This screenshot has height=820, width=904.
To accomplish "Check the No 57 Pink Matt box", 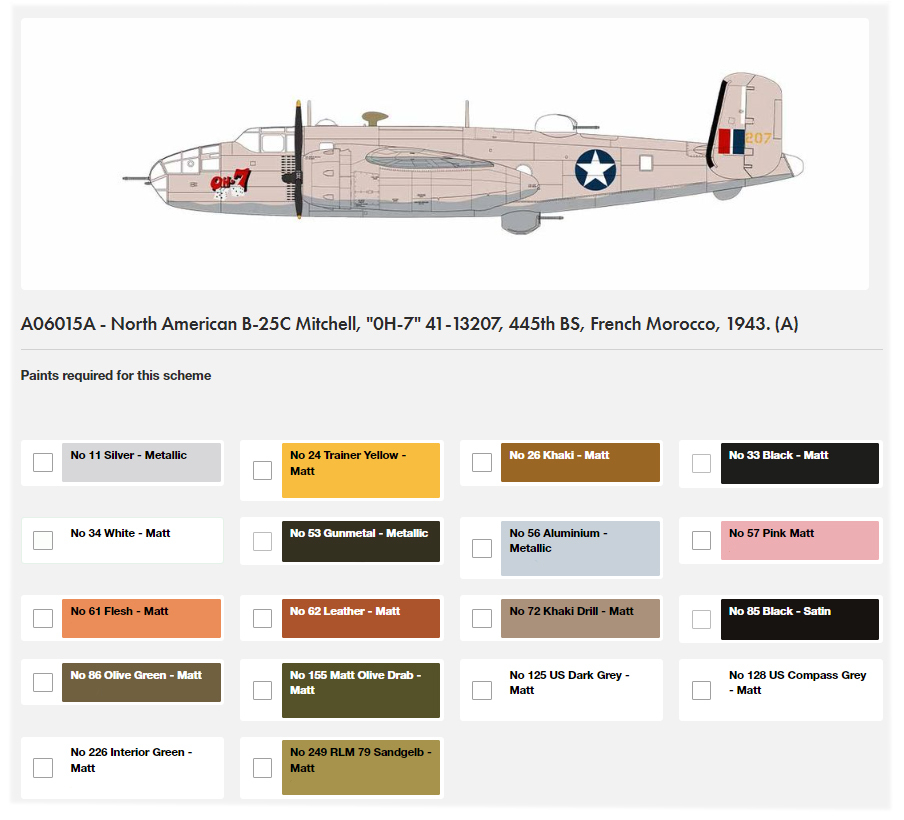I will [702, 540].
